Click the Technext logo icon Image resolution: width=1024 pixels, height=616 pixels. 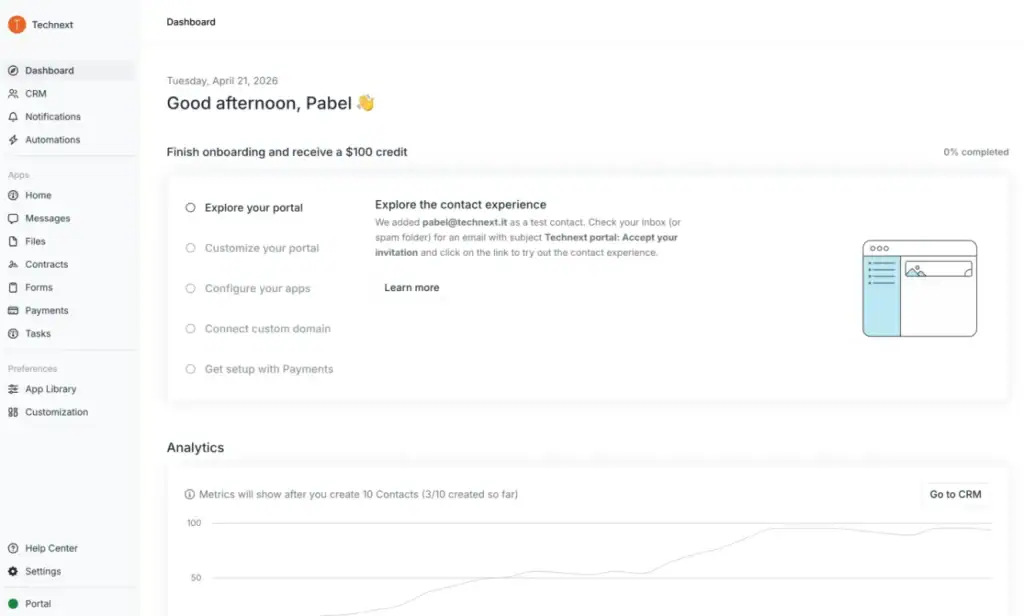coord(15,24)
